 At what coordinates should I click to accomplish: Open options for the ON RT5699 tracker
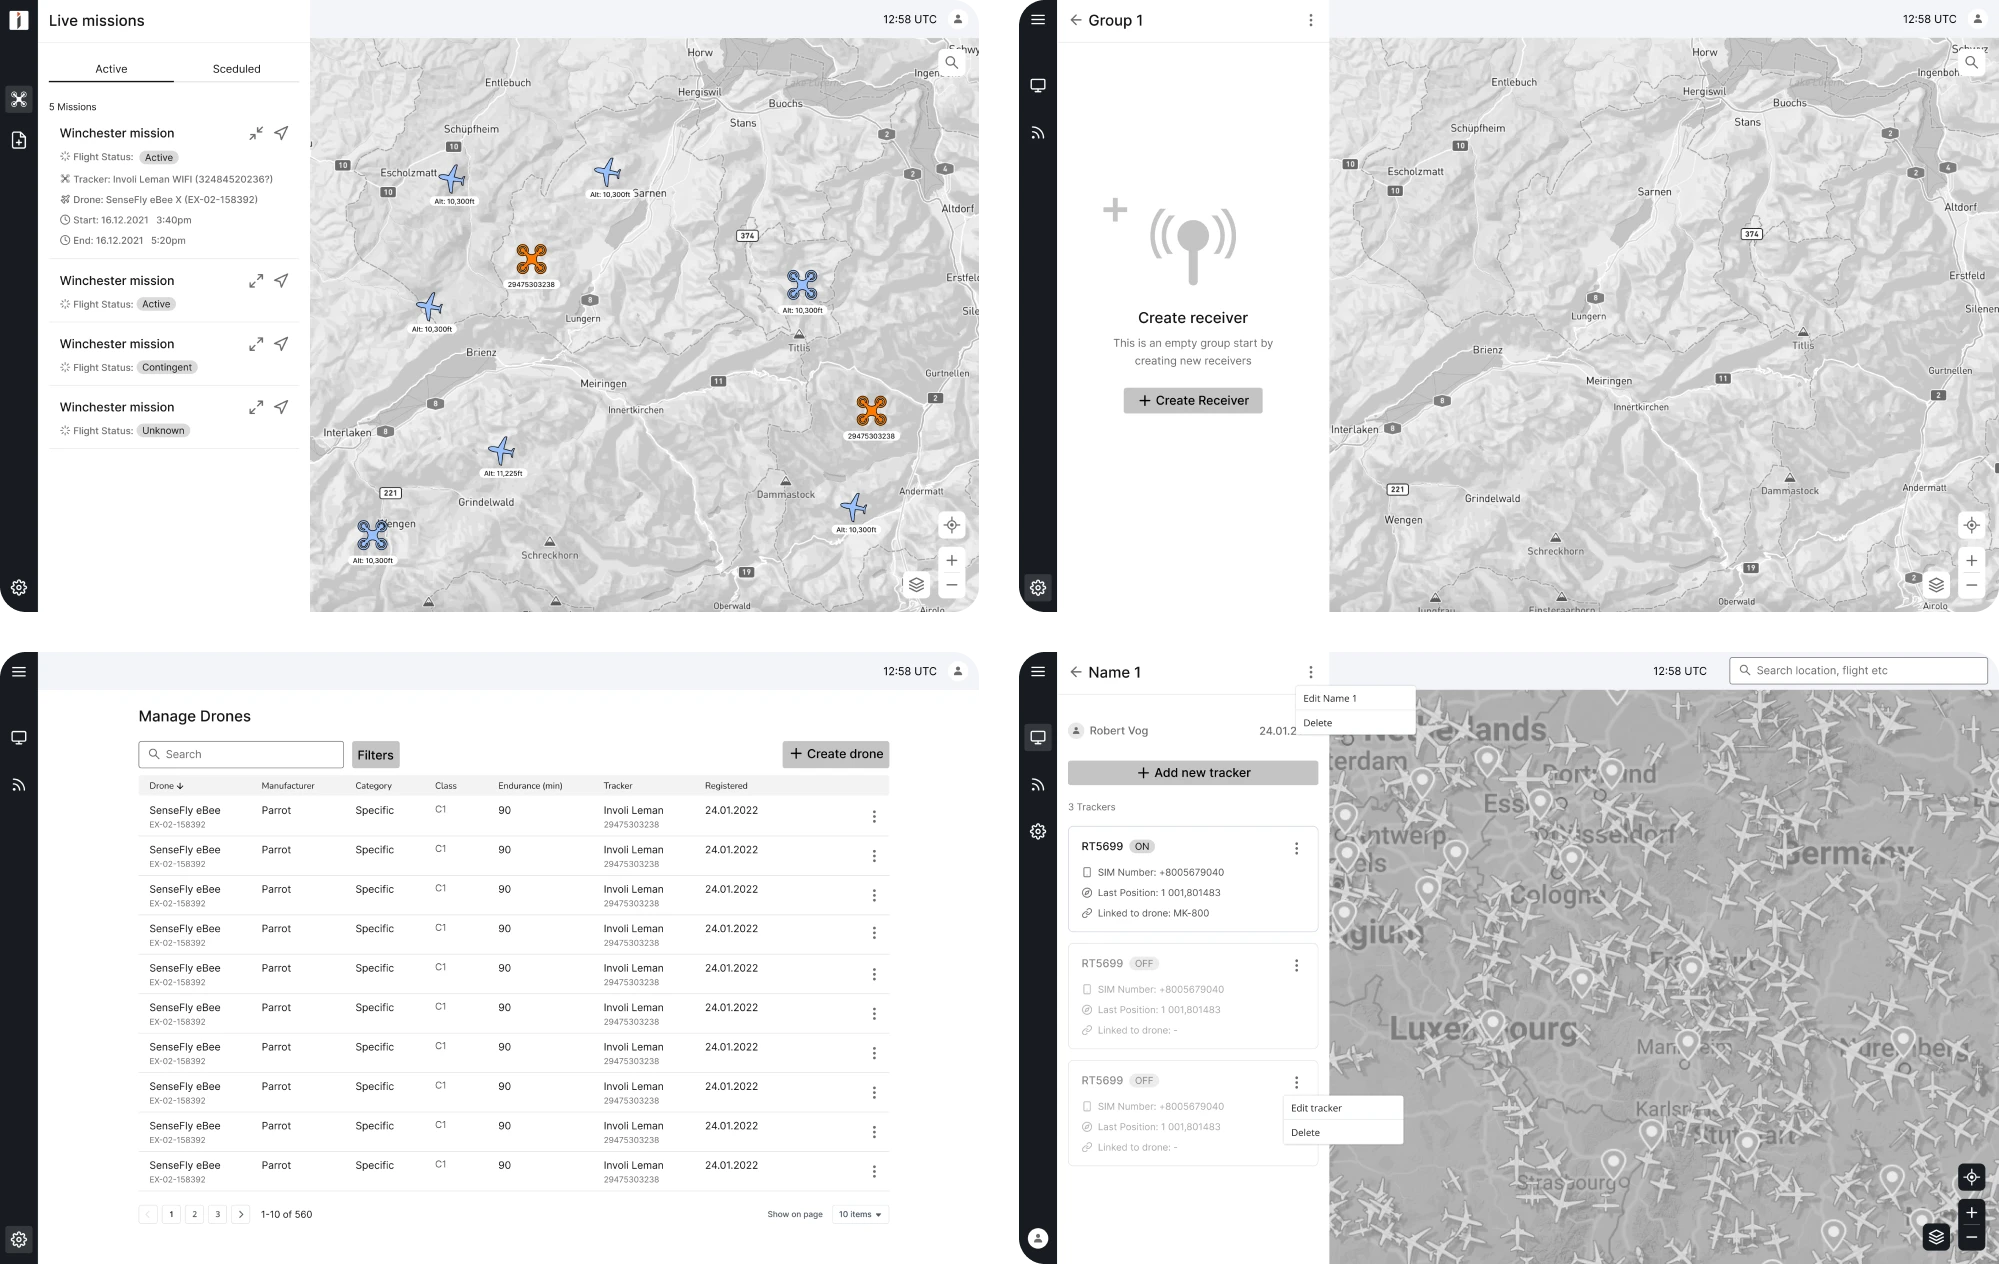[1296, 848]
